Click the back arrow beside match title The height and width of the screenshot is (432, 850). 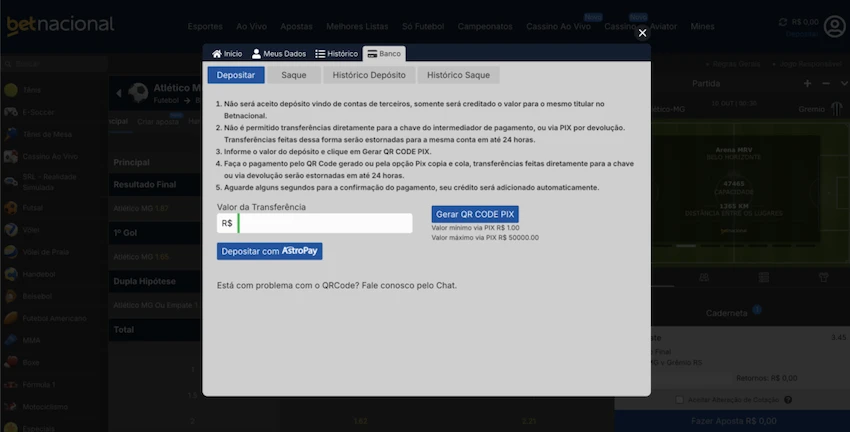click(x=119, y=93)
